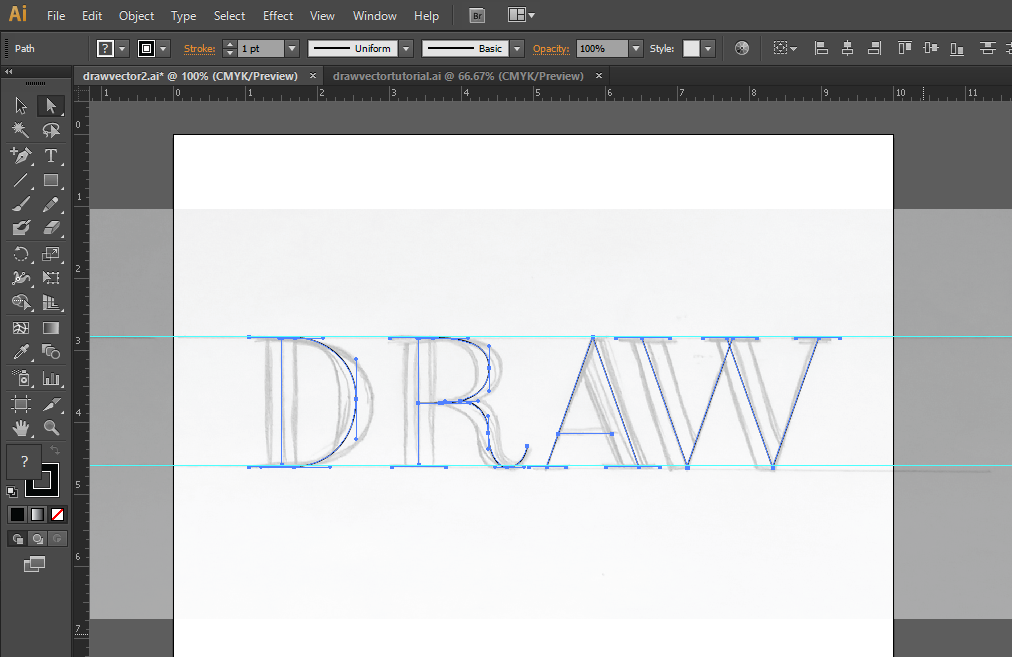This screenshot has width=1012, height=657.
Task: Enable Draw Inside mode
Action: (x=57, y=539)
